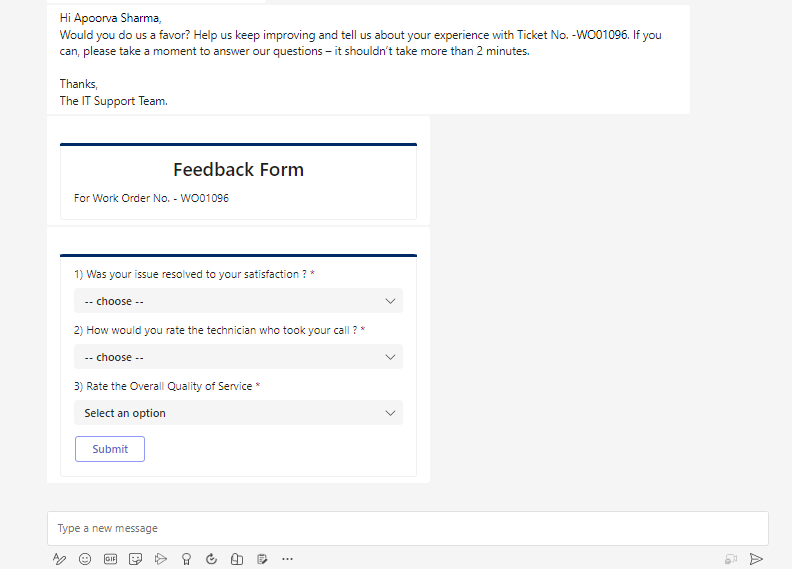Open more messaging extensions ellipsis
This screenshot has height=569, width=792.
(288, 559)
